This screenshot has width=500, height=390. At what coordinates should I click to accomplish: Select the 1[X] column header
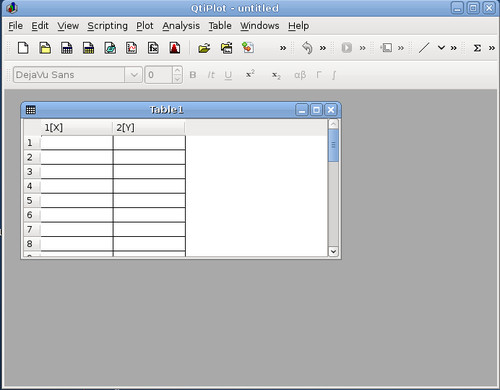(77, 128)
